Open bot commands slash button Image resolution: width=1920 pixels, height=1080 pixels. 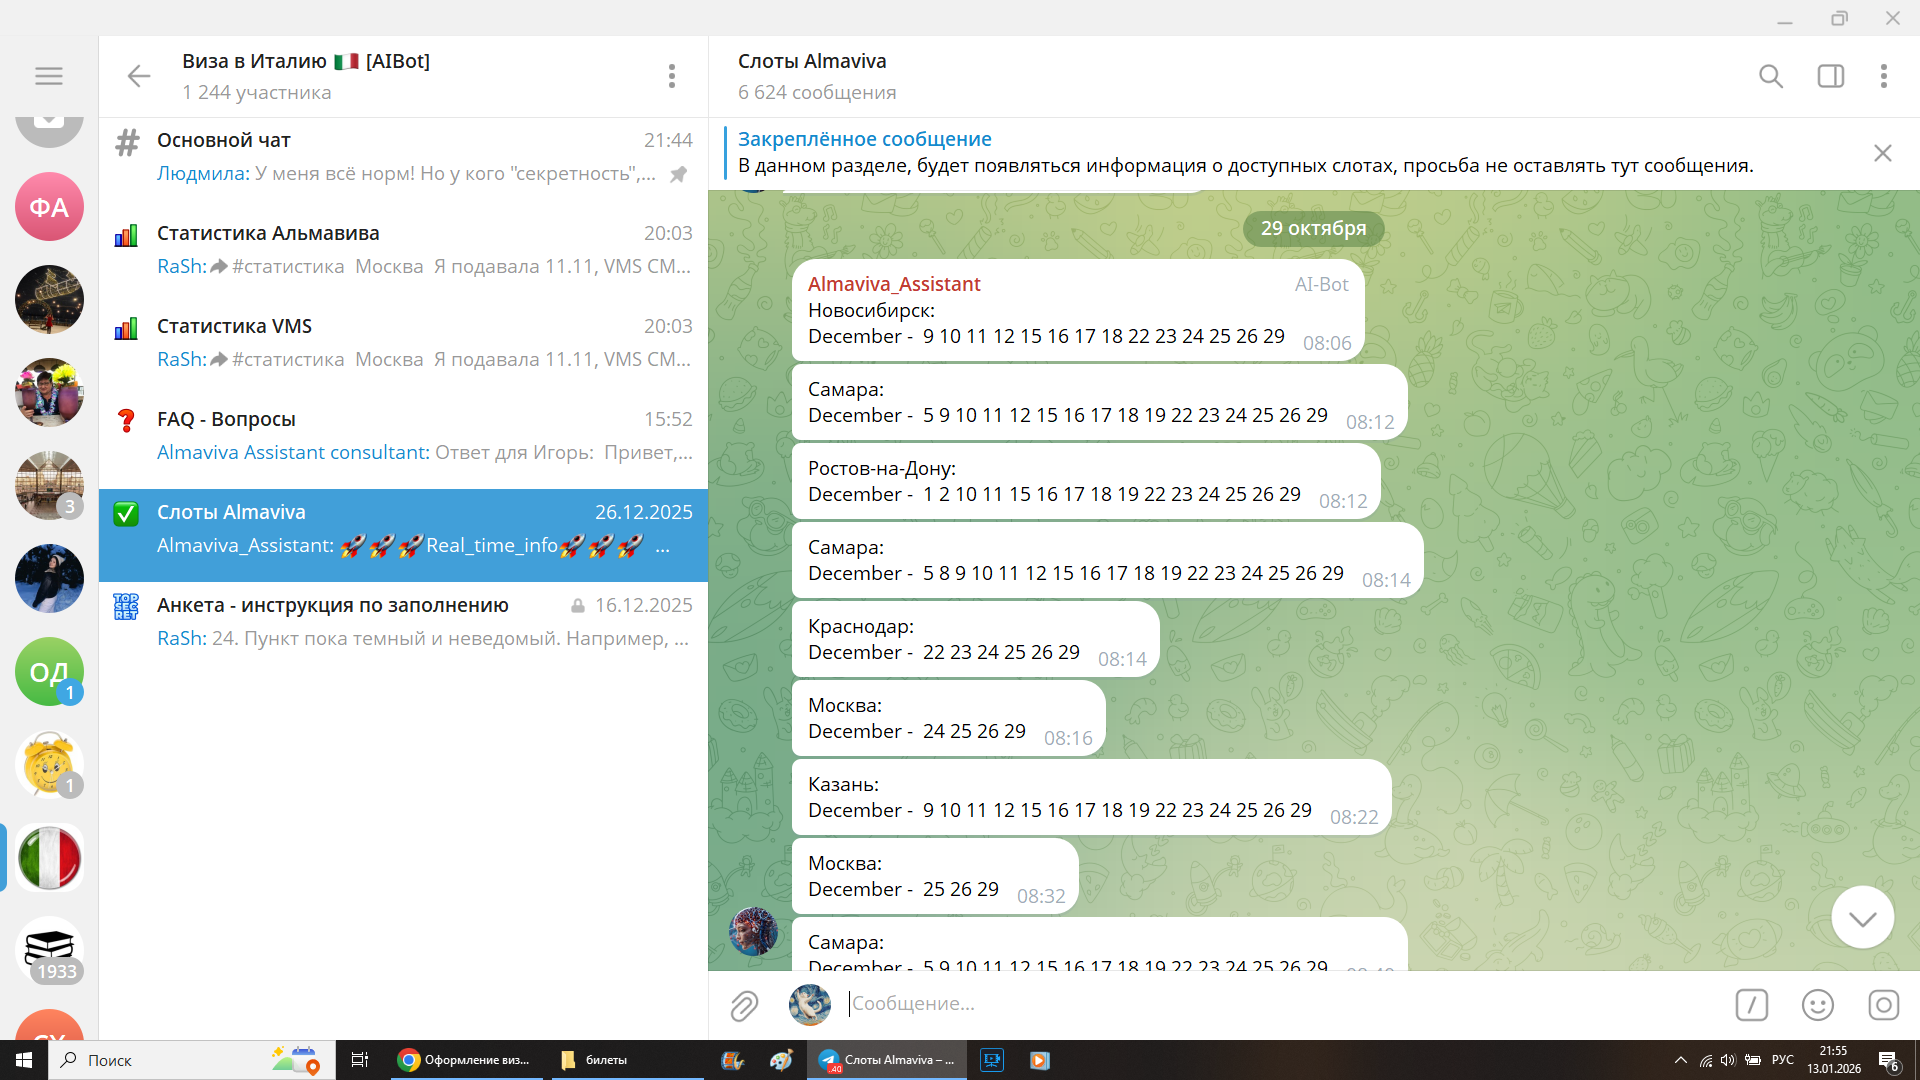pos(1751,1005)
